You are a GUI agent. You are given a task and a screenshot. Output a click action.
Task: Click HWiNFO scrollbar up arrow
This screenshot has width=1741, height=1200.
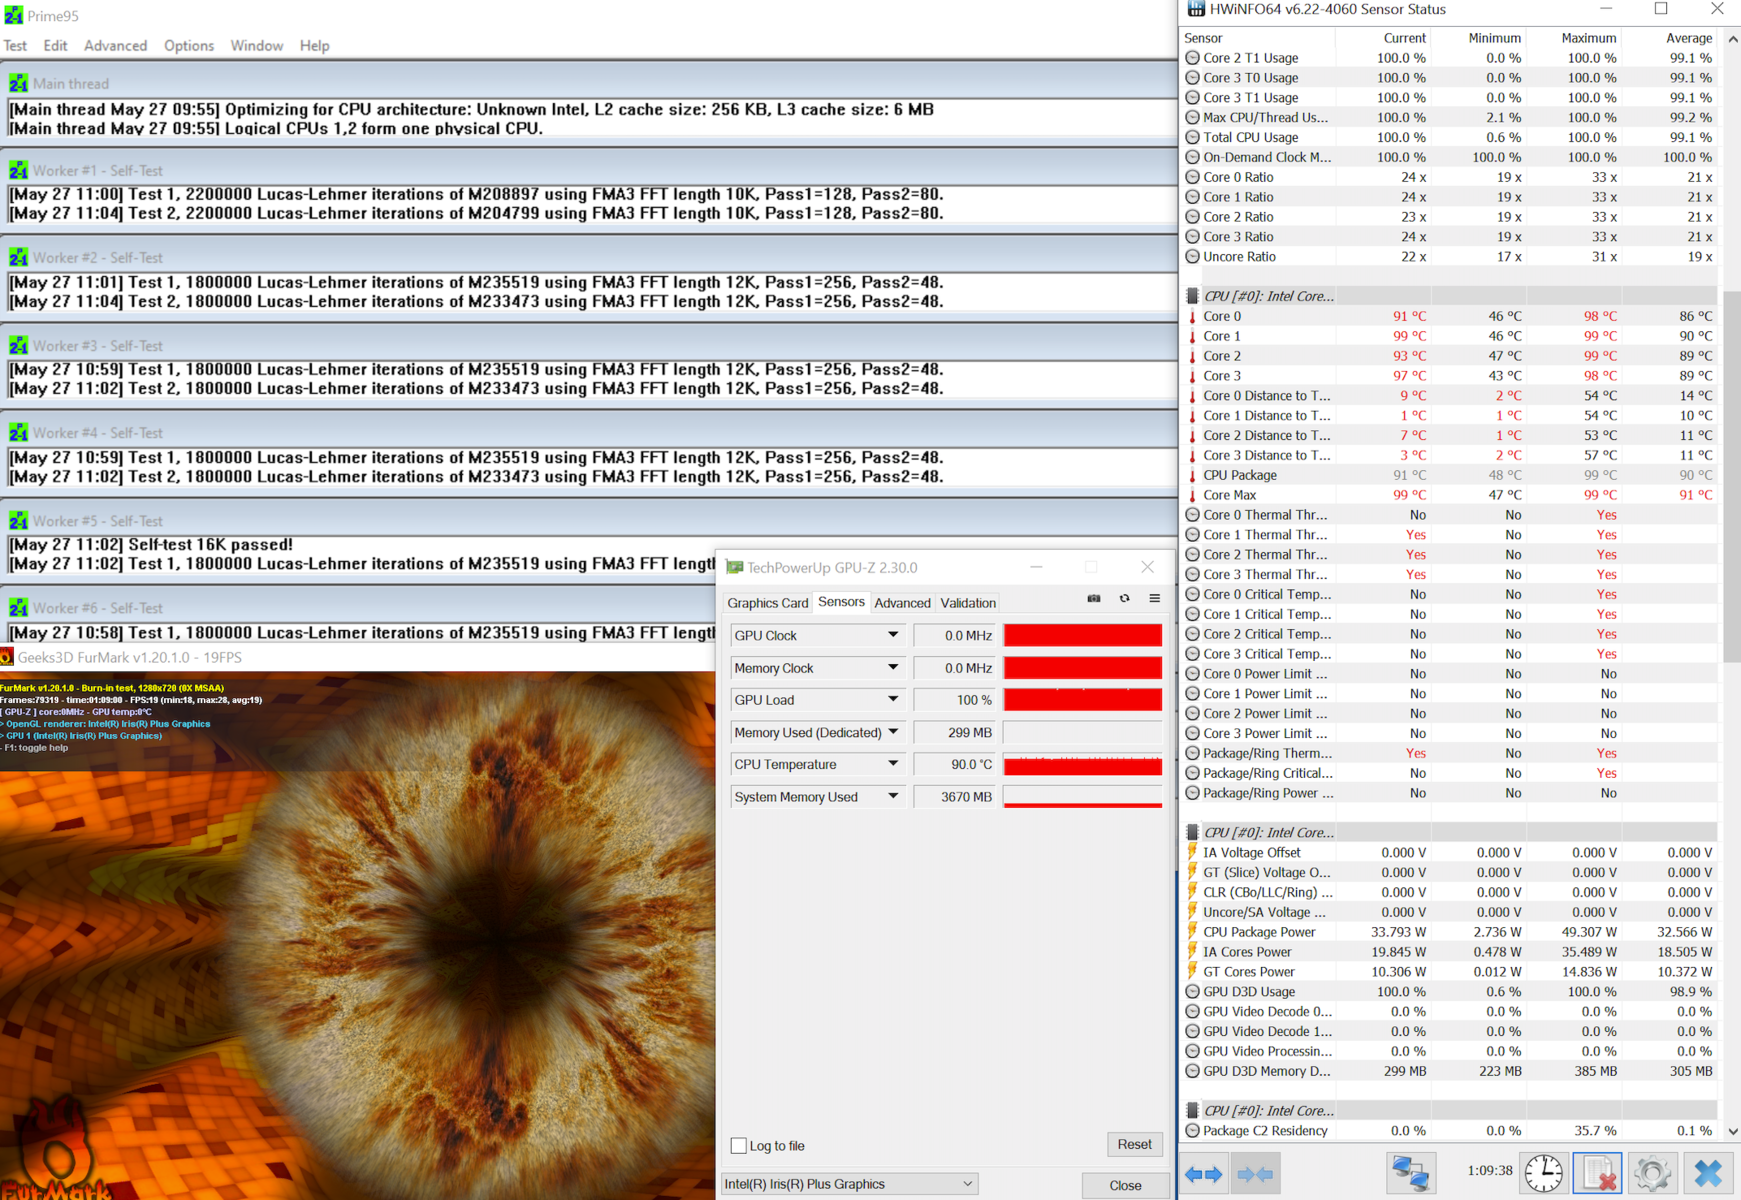point(1732,39)
